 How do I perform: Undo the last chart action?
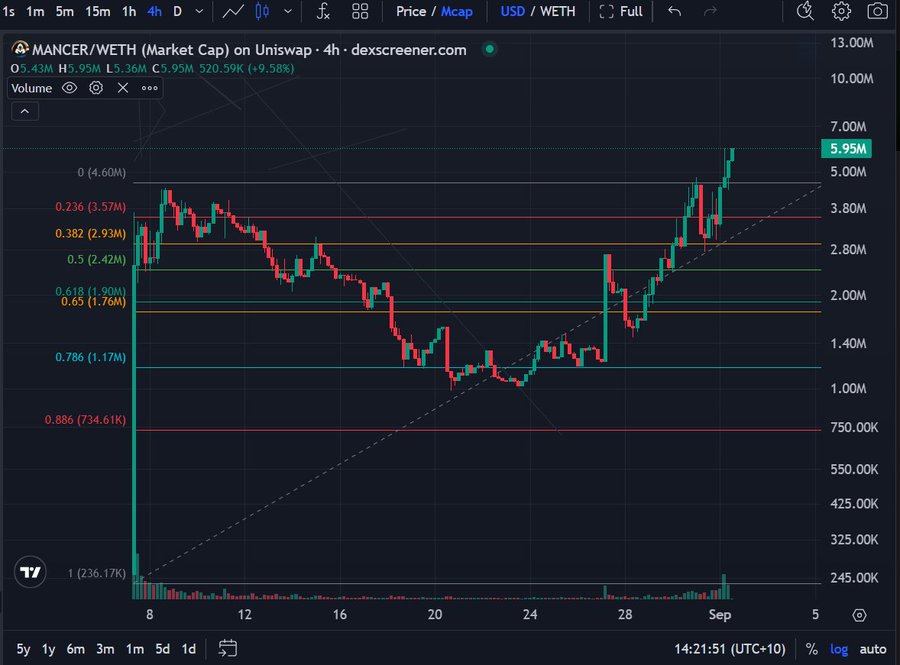coord(675,11)
